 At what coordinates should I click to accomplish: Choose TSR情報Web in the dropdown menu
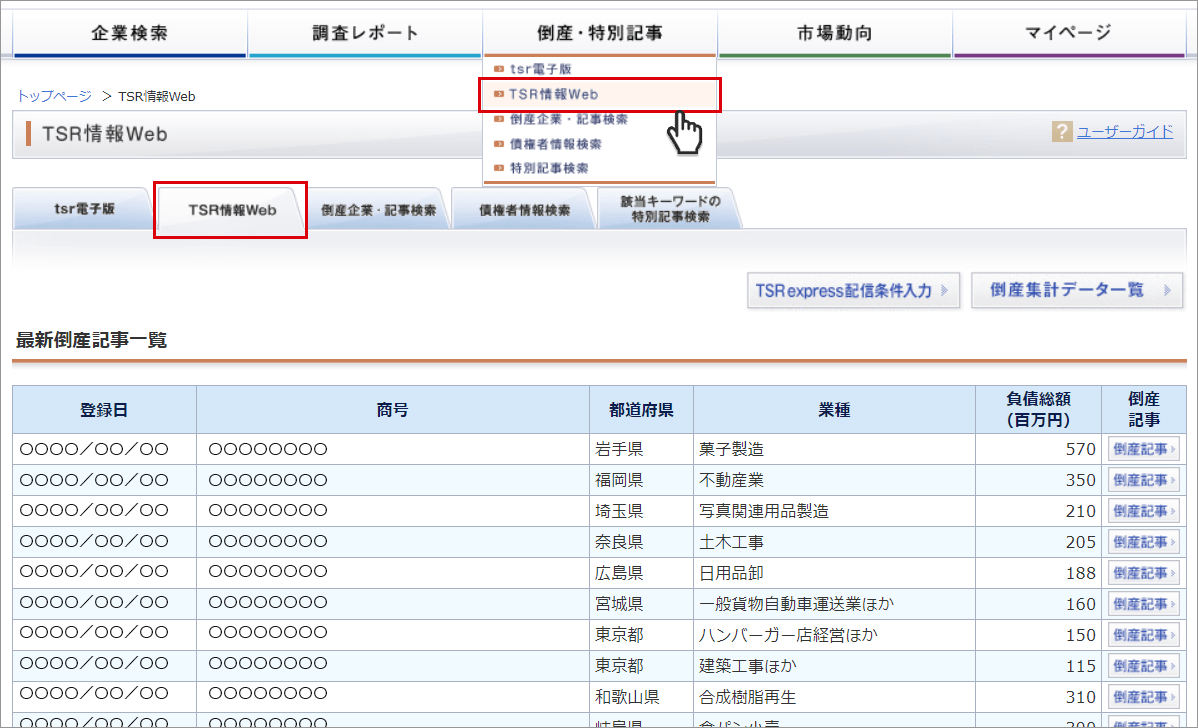(600, 95)
